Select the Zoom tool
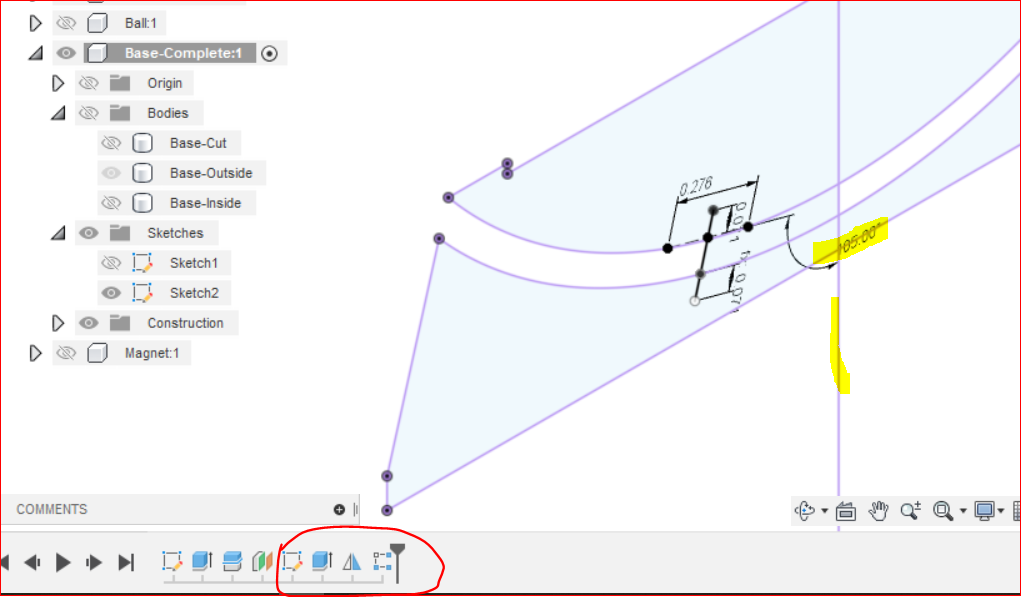 pos(910,510)
